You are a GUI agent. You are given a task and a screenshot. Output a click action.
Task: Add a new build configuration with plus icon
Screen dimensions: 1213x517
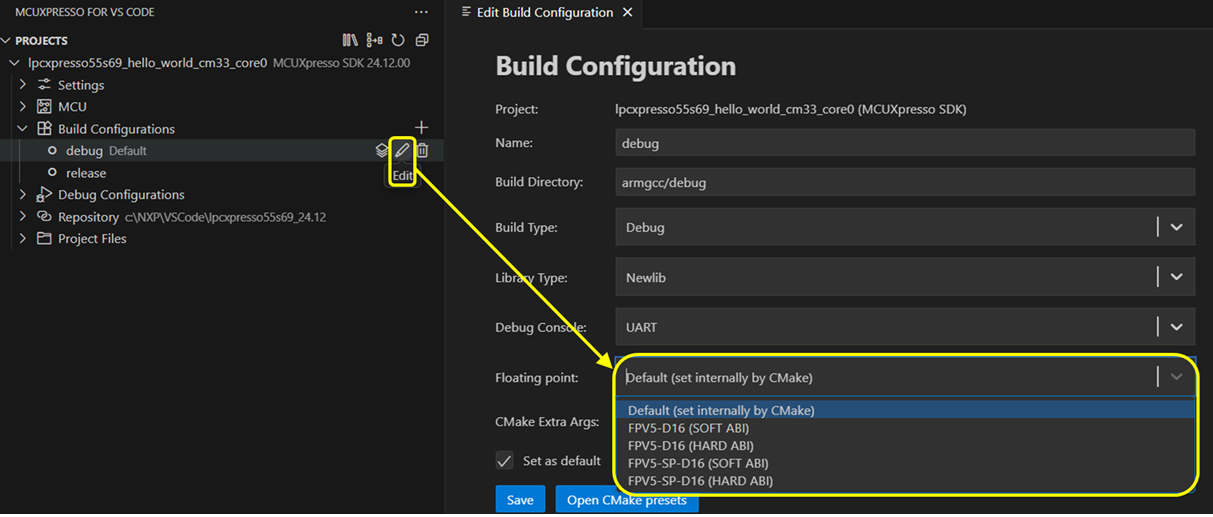coord(421,128)
